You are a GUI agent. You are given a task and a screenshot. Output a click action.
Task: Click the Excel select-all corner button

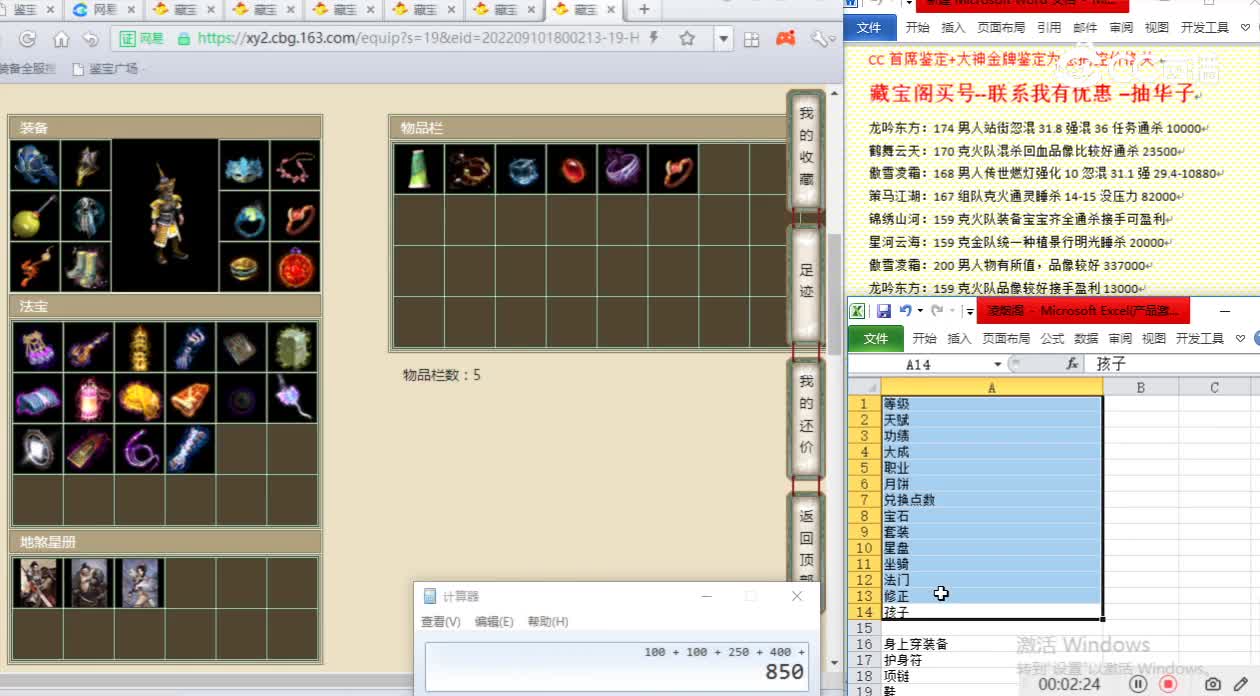[x=864, y=387]
